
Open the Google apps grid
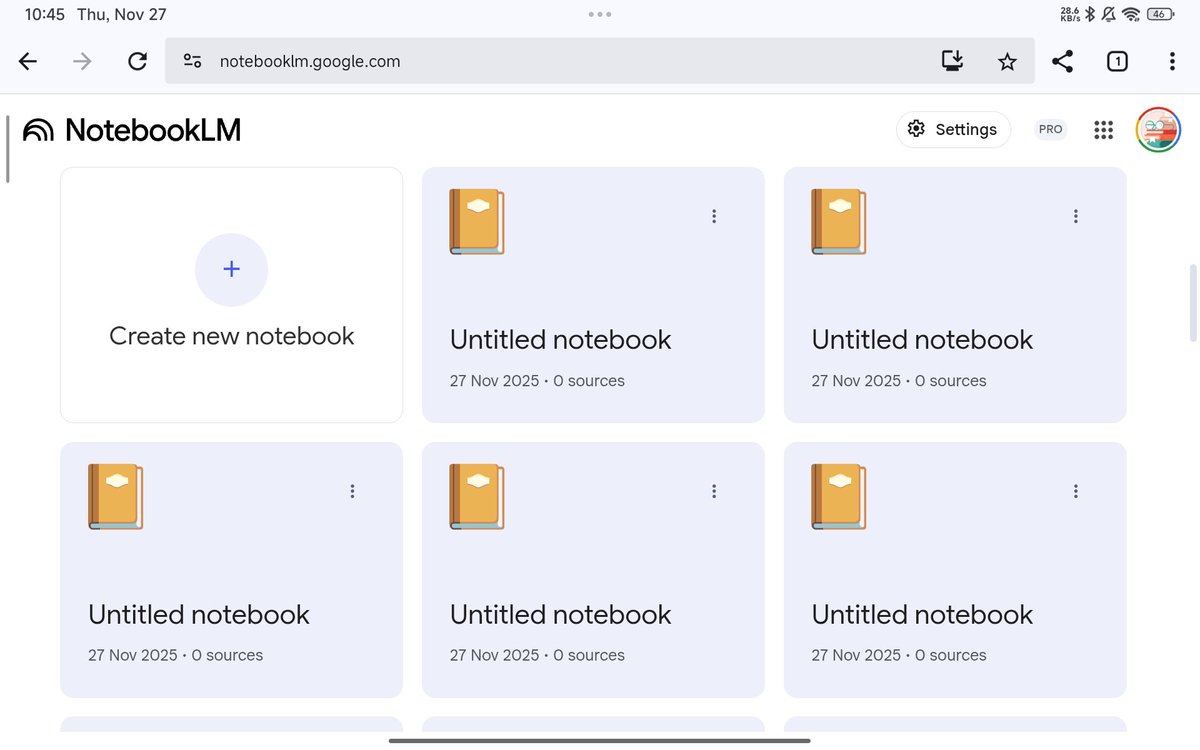click(x=1103, y=129)
